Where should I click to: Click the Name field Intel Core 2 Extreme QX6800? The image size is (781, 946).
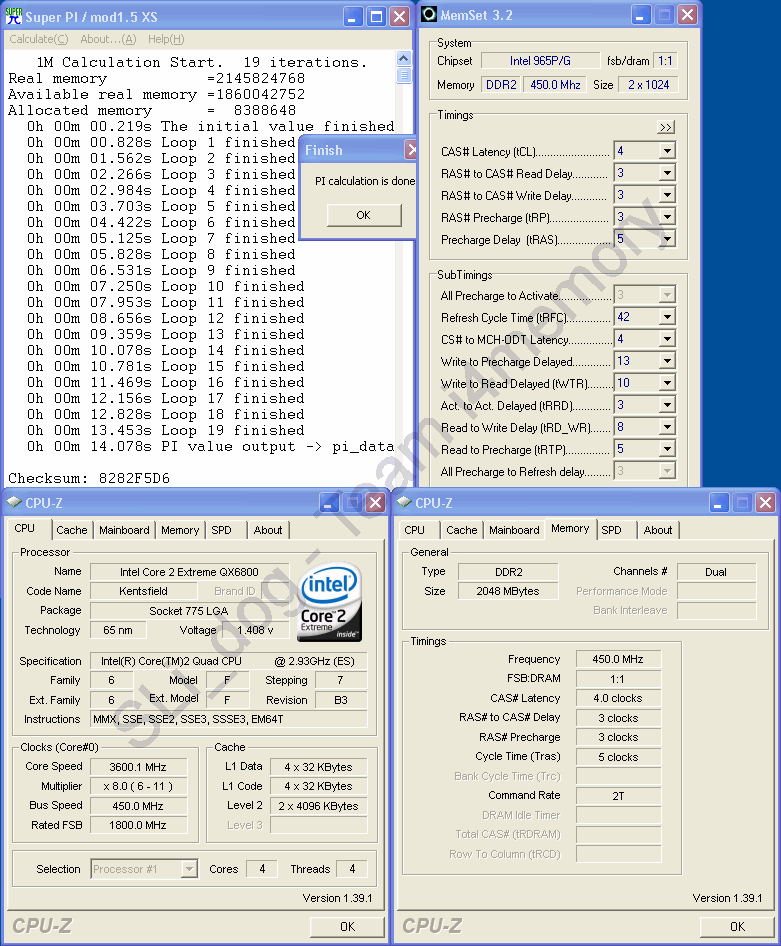[189, 572]
